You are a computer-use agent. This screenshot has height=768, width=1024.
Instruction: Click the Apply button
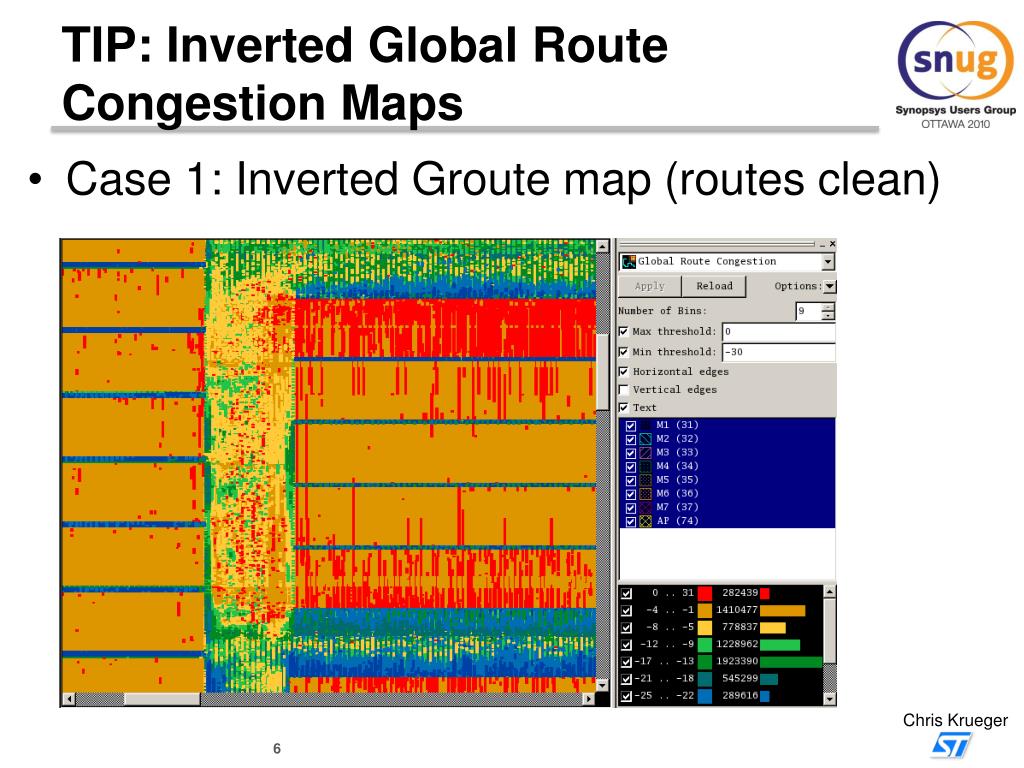click(x=650, y=286)
